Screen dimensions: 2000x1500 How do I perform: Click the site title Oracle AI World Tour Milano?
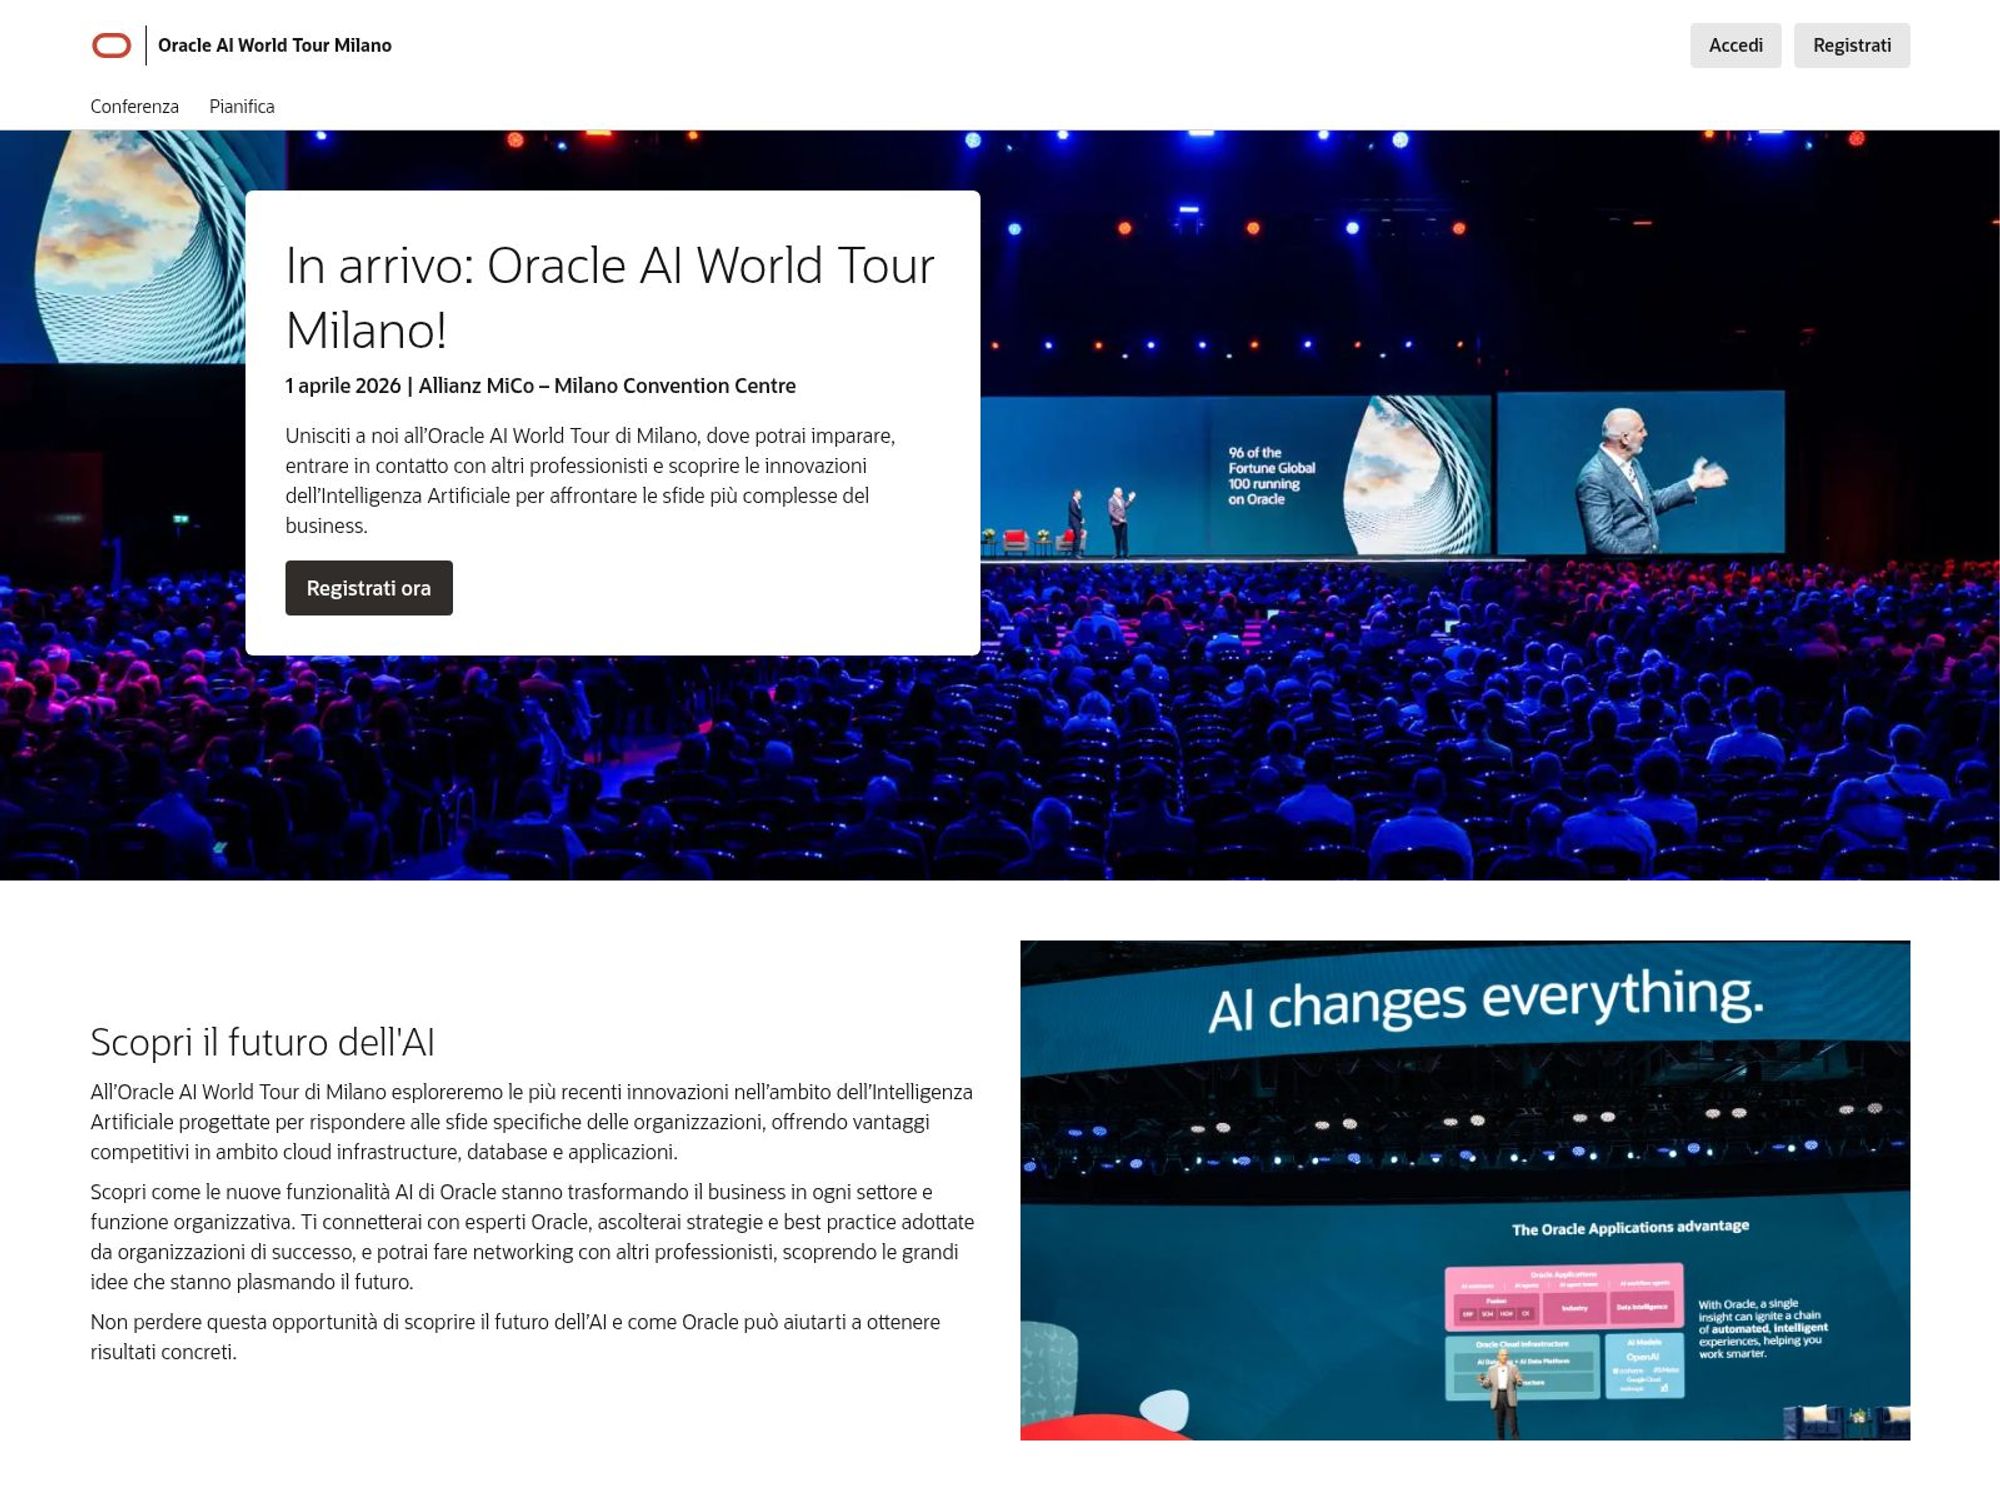tap(276, 45)
